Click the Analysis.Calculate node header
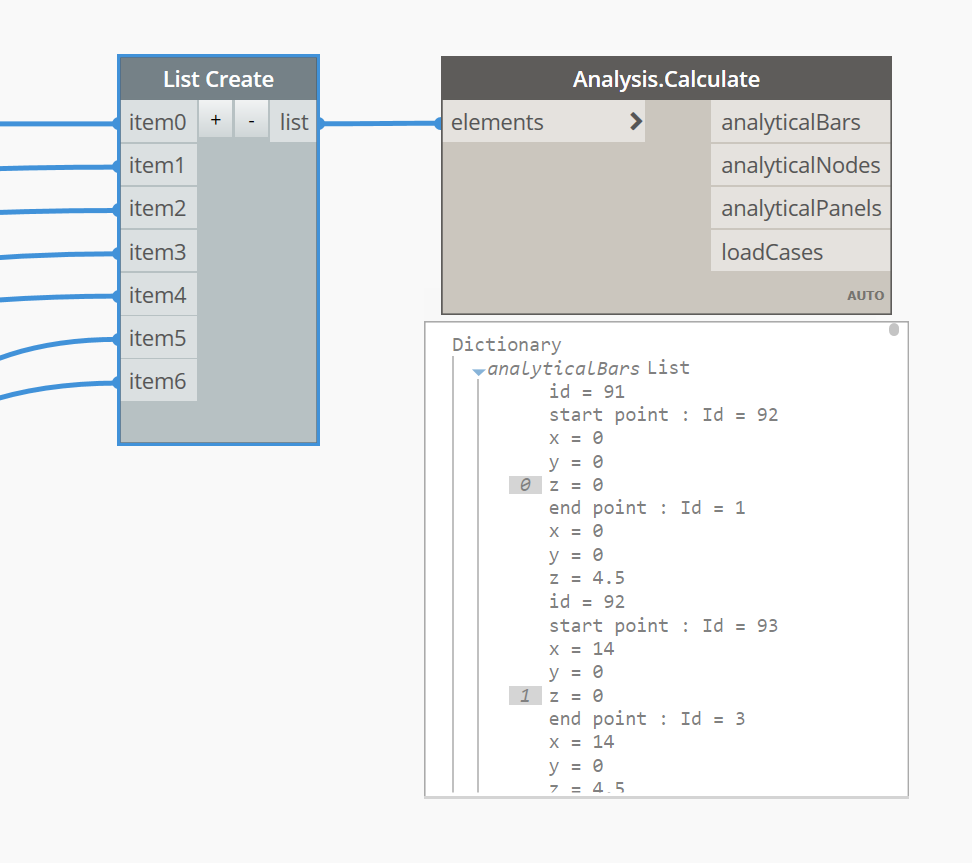The height and width of the screenshot is (863, 972). [666, 79]
